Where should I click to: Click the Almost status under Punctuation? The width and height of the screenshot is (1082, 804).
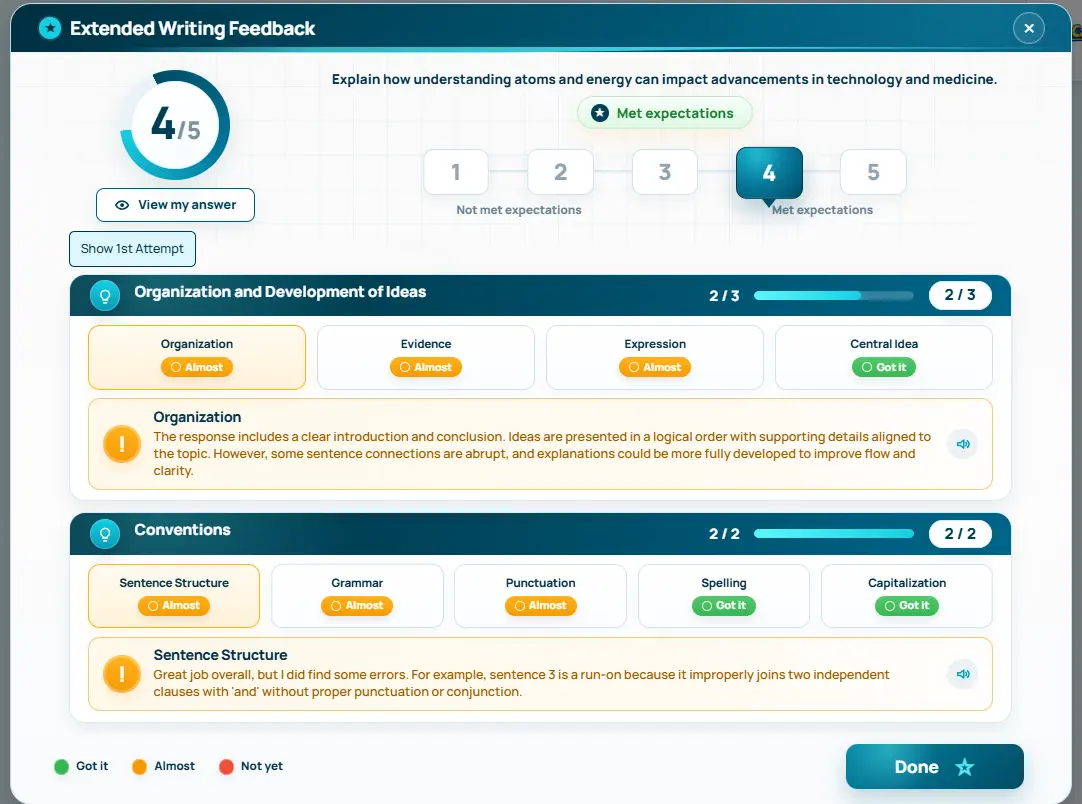tap(540, 605)
